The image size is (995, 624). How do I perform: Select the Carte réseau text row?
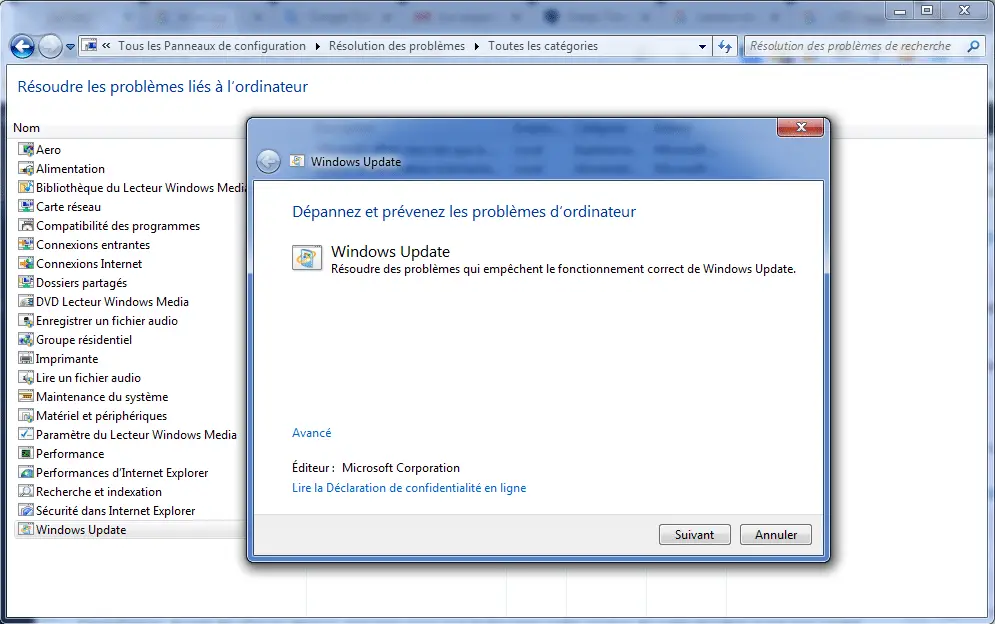click(x=69, y=207)
